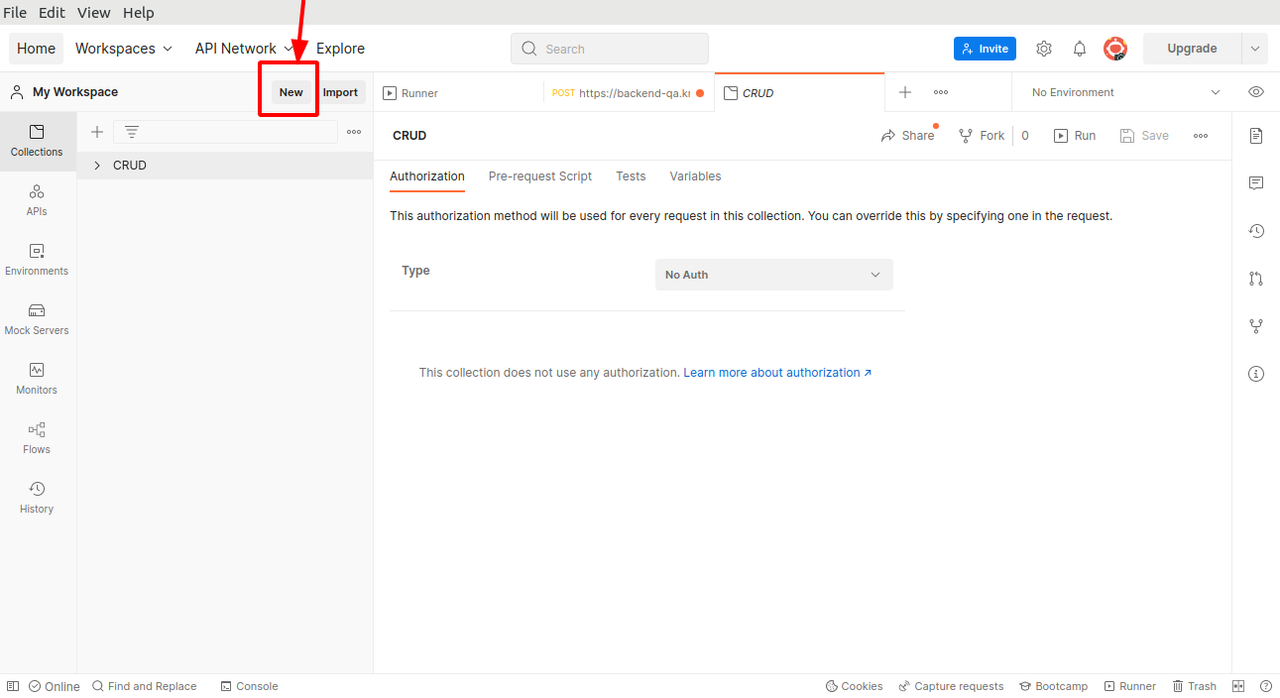Open the Upgrade dropdown arrow
1280x698 pixels.
tap(1255, 48)
